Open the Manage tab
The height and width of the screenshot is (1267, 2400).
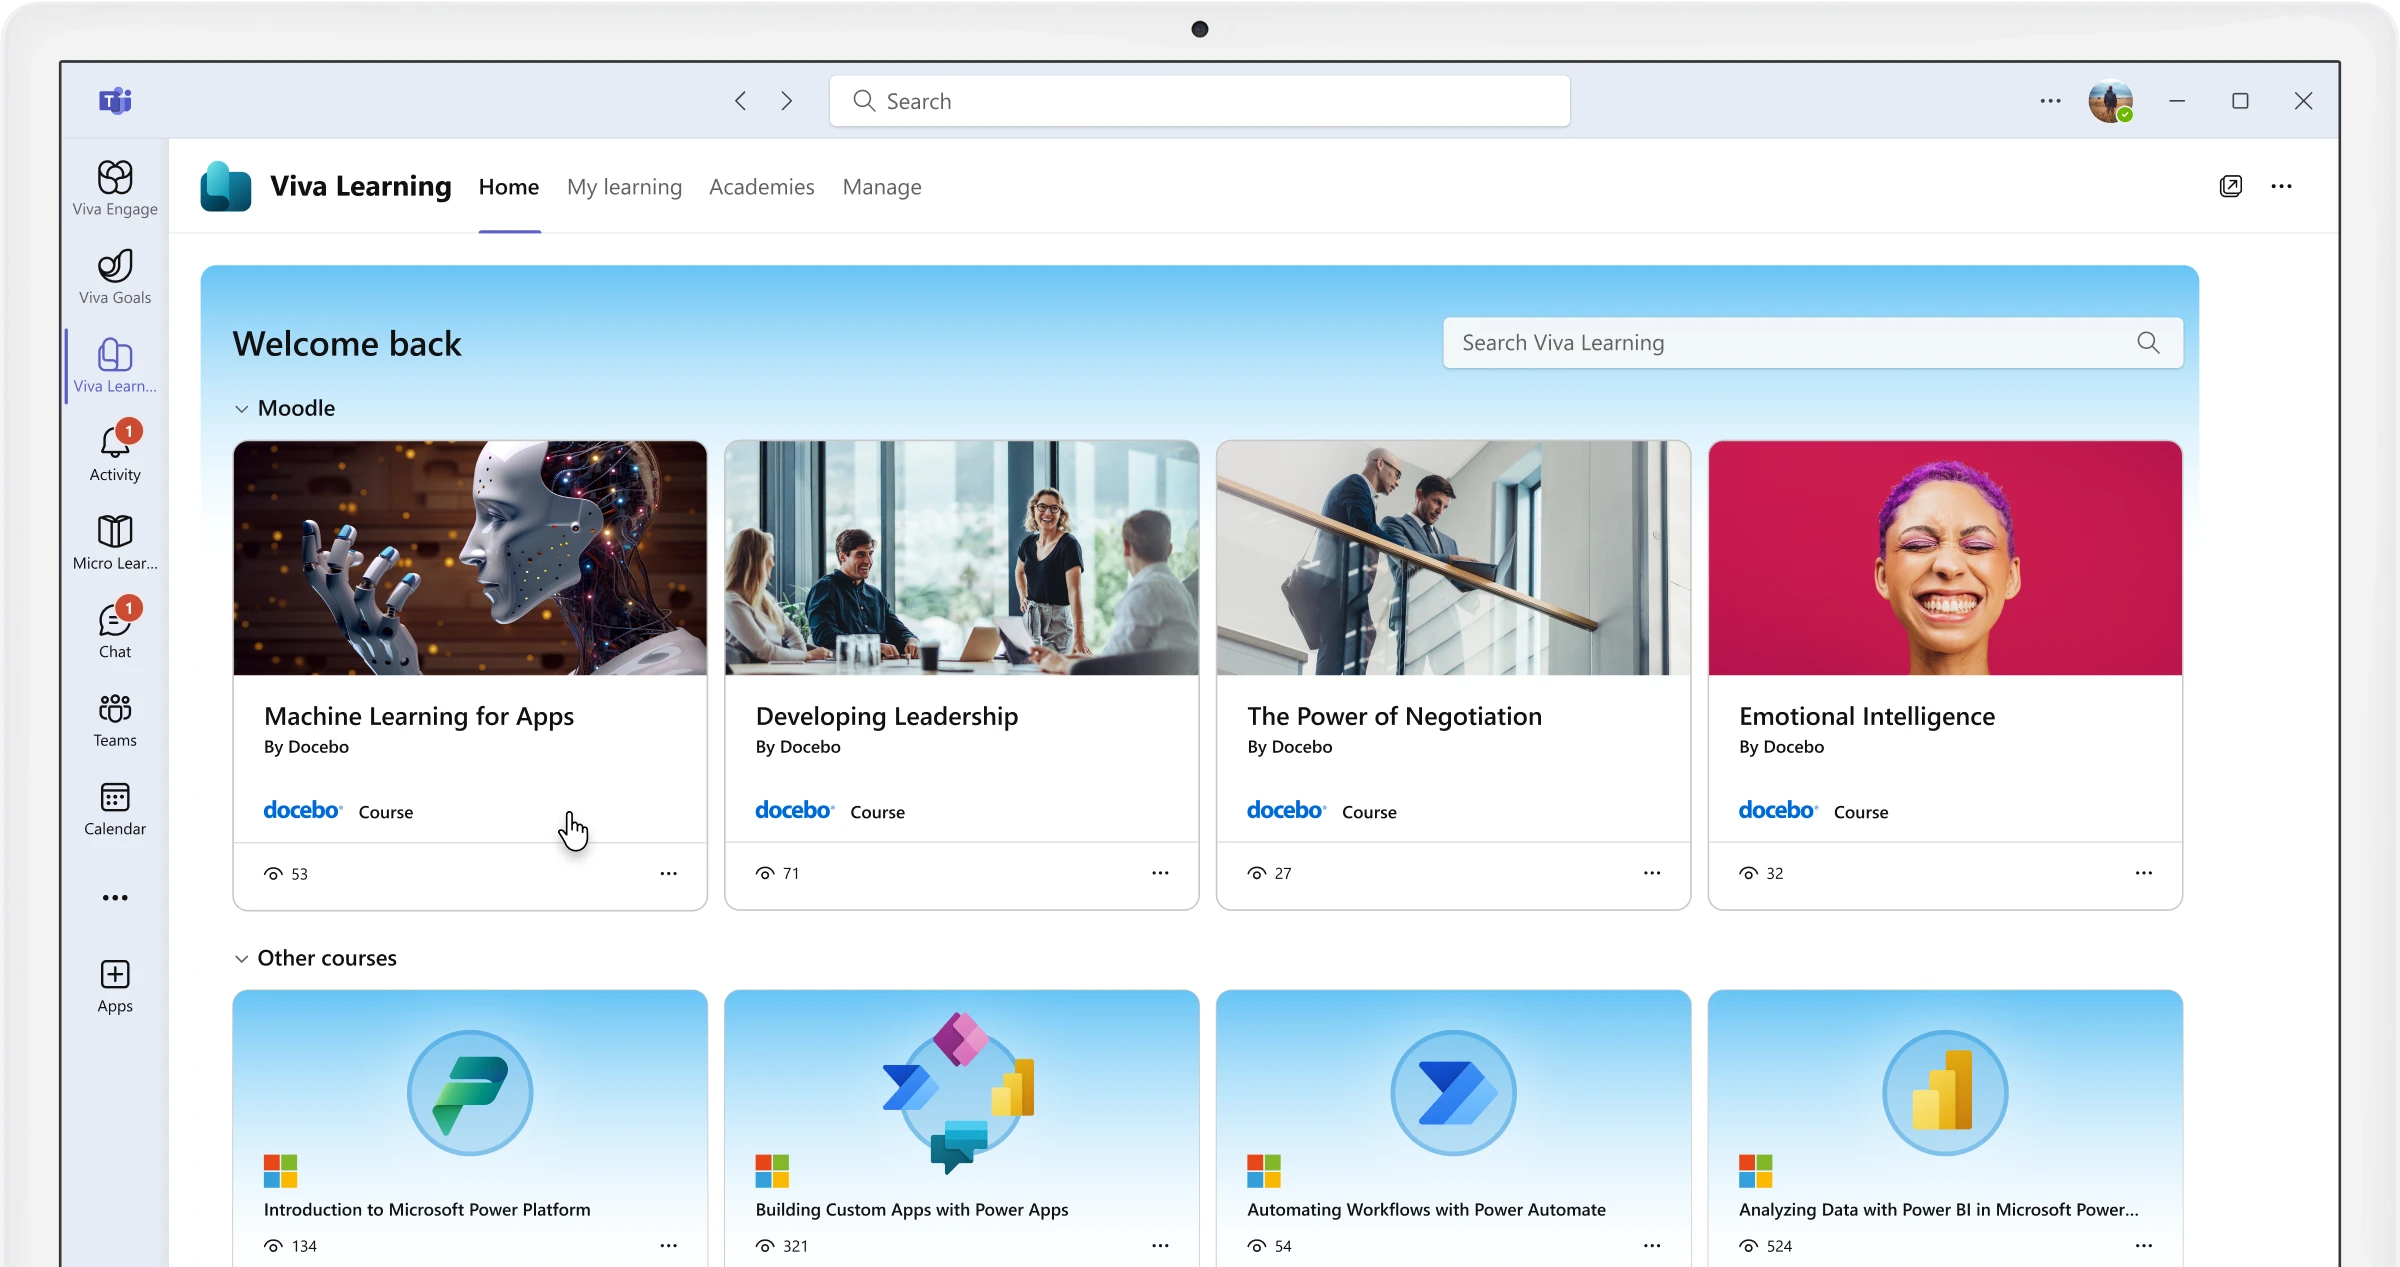tap(882, 187)
